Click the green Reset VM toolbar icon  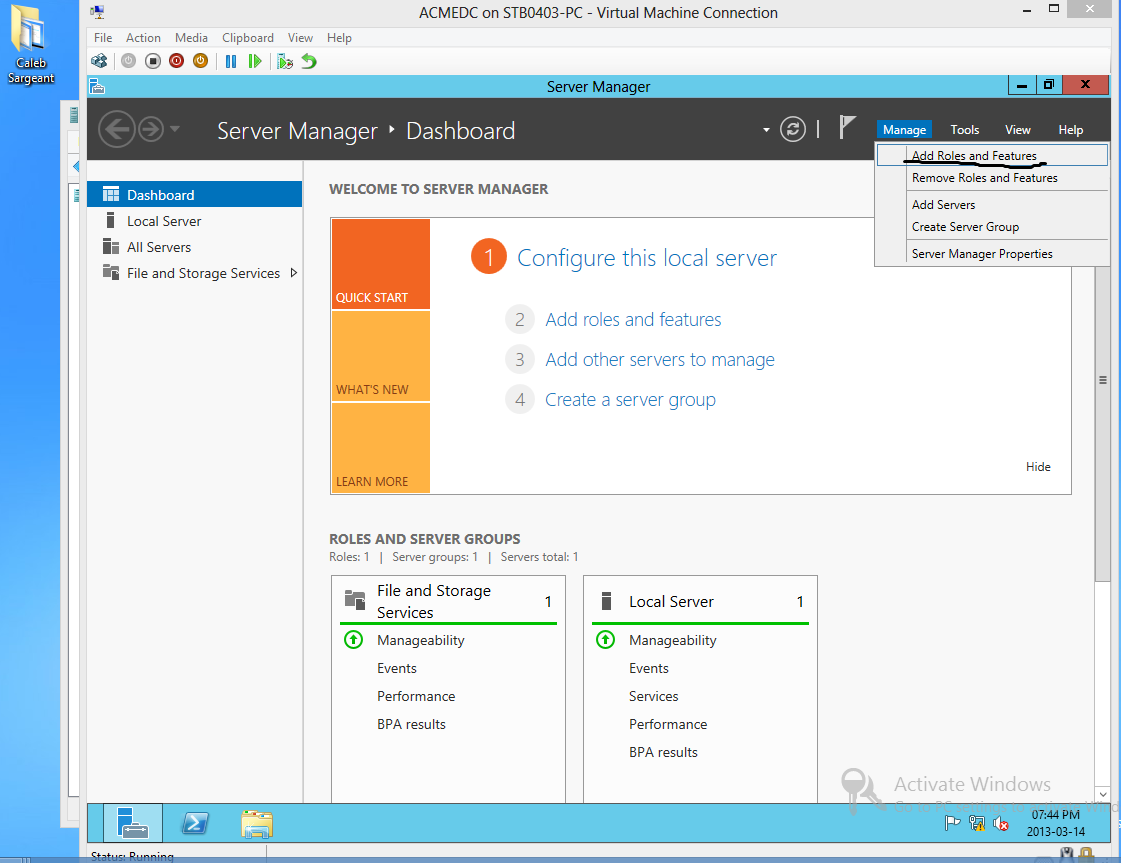tap(255, 61)
